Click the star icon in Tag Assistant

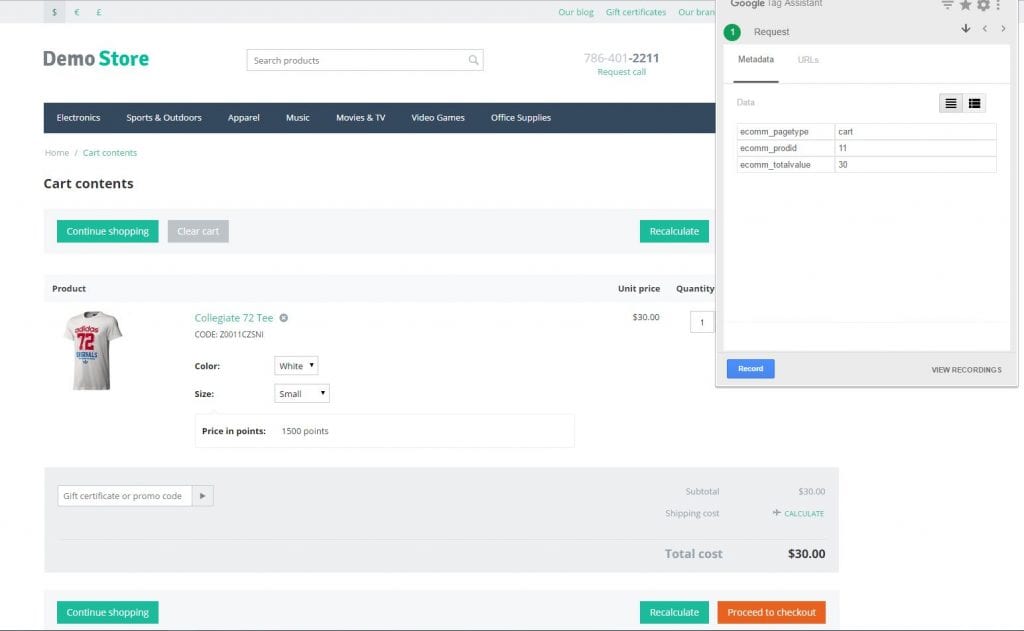(965, 5)
